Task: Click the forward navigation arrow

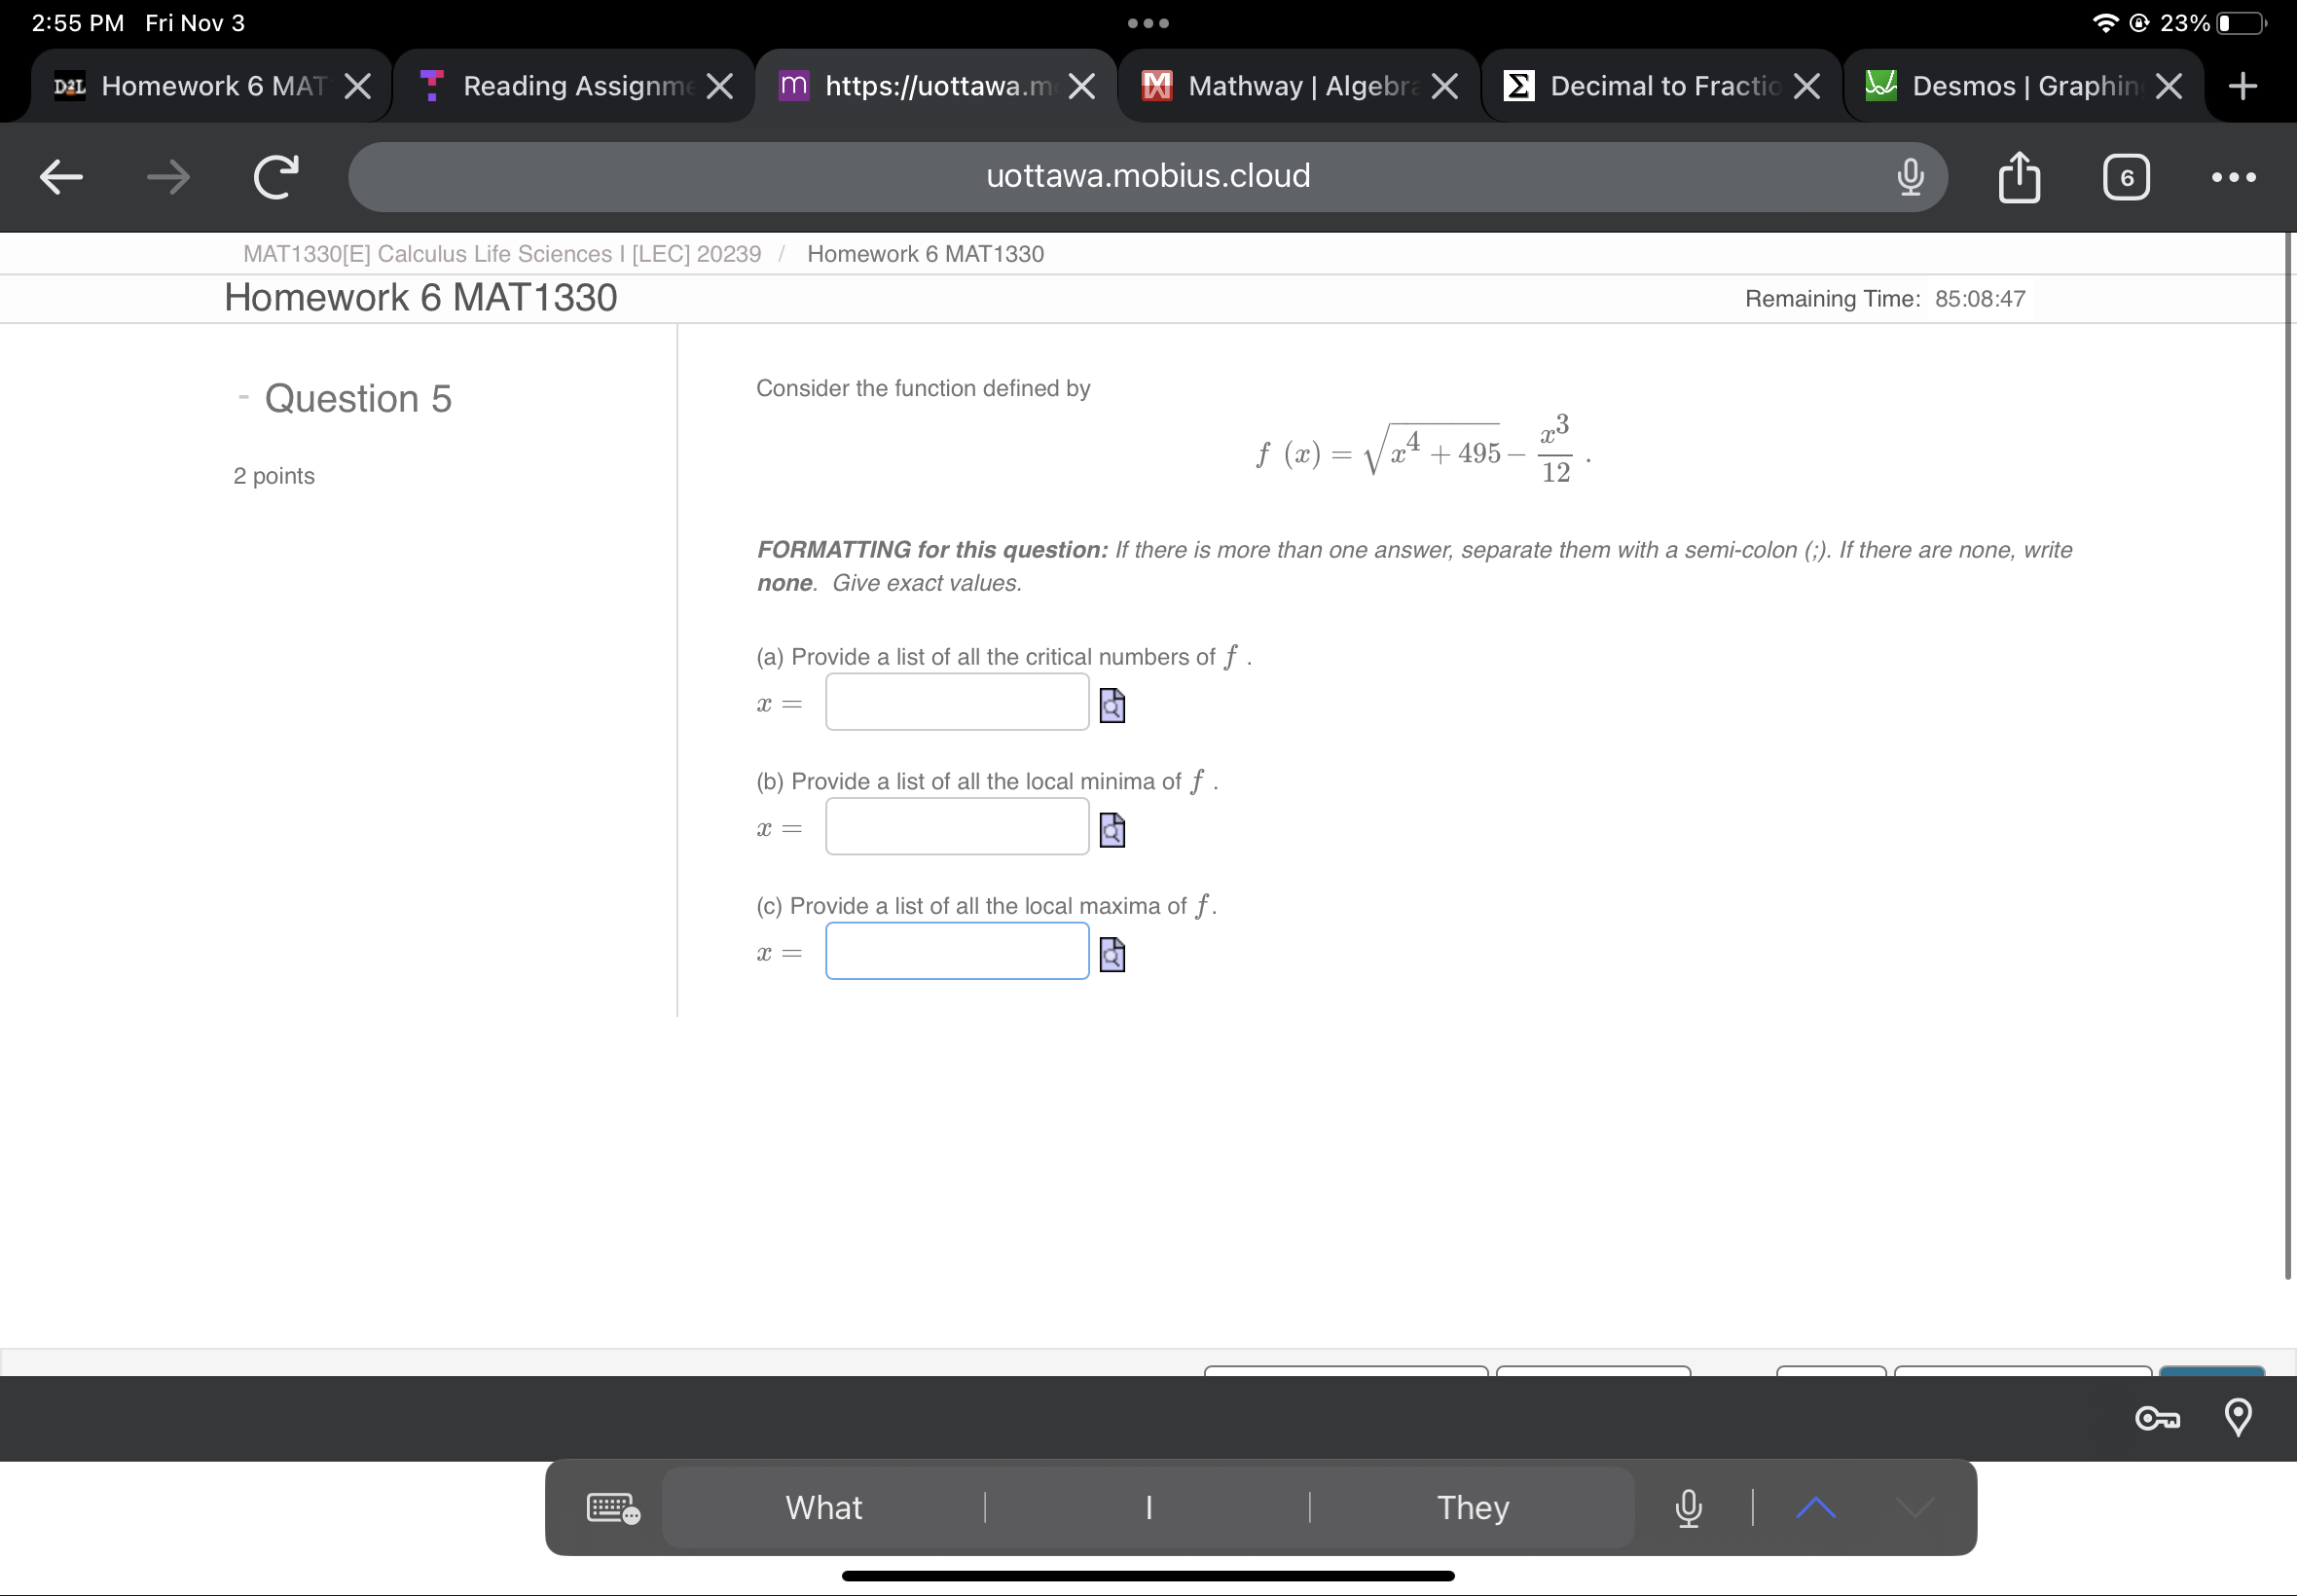Action: (x=167, y=177)
